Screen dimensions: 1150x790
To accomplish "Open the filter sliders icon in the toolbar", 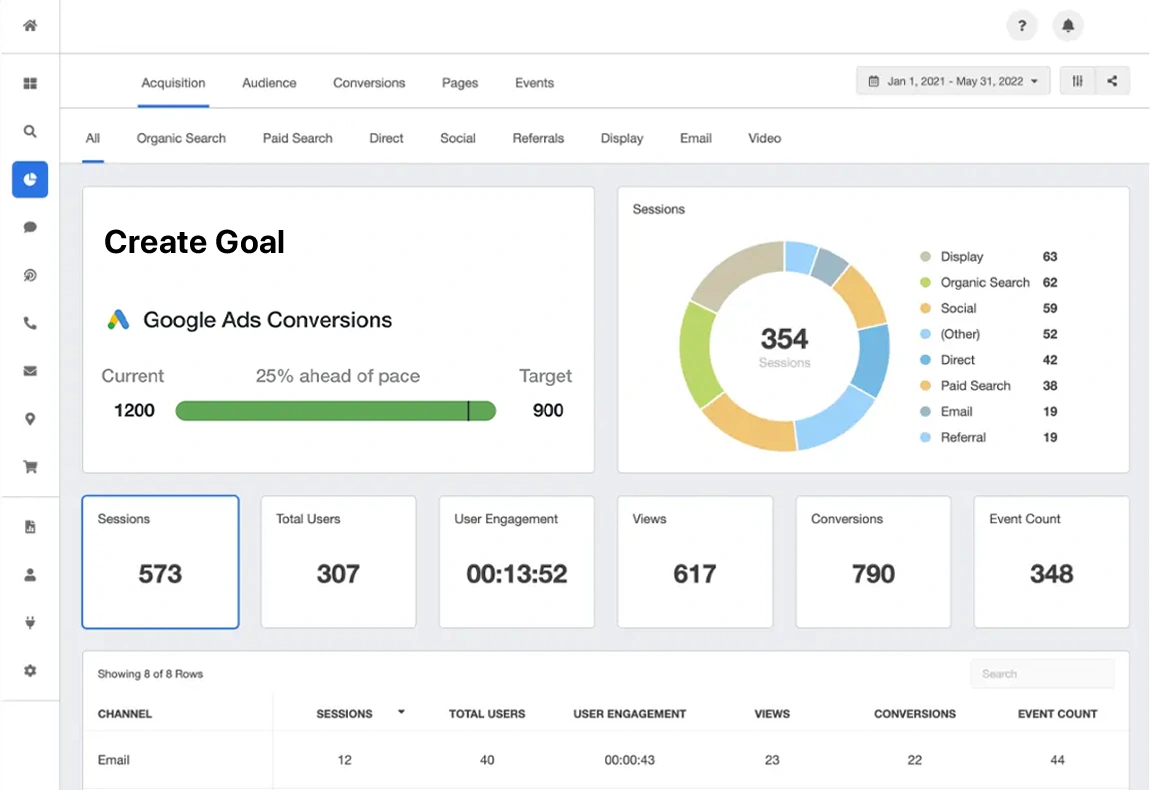I will [1077, 81].
